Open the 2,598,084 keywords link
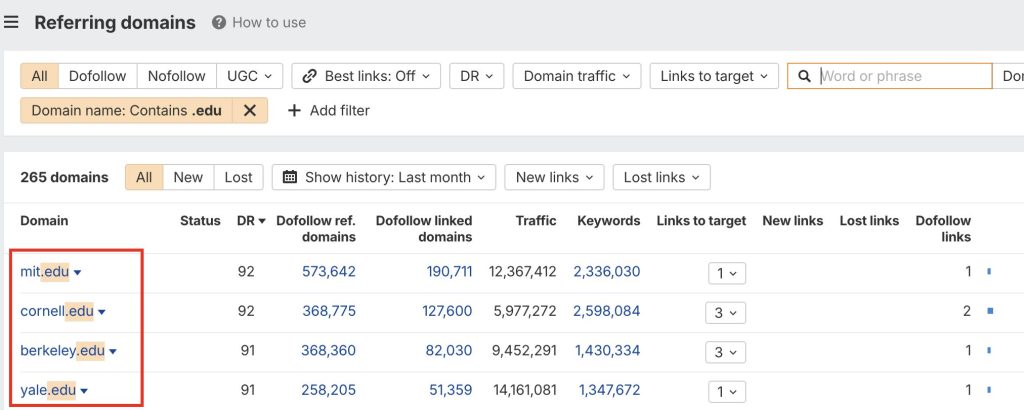The width and height of the screenshot is (1024, 410). pyautogui.click(x=607, y=311)
